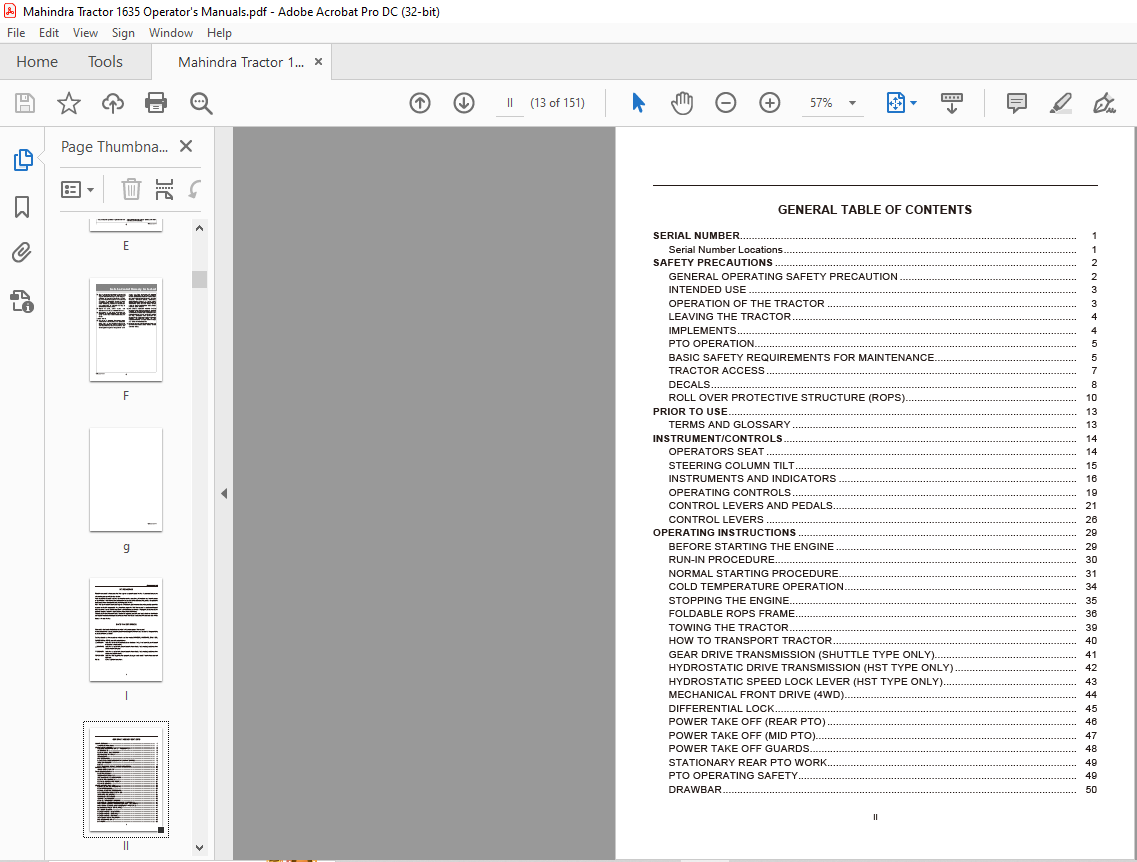Image resolution: width=1137 pixels, height=862 pixels.
Task: Open Page Thumbnails panel icon
Action: [x=22, y=159]
